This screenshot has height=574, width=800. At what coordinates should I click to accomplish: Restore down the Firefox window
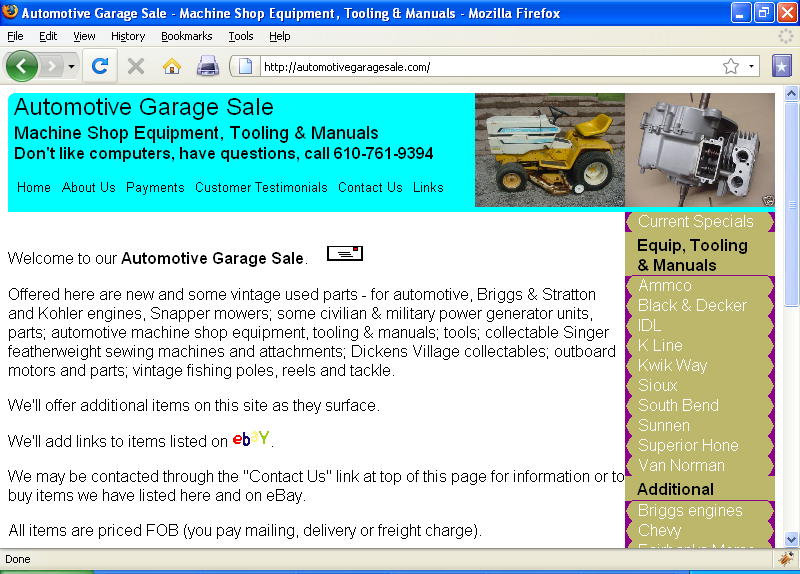[x=764, y=13]
